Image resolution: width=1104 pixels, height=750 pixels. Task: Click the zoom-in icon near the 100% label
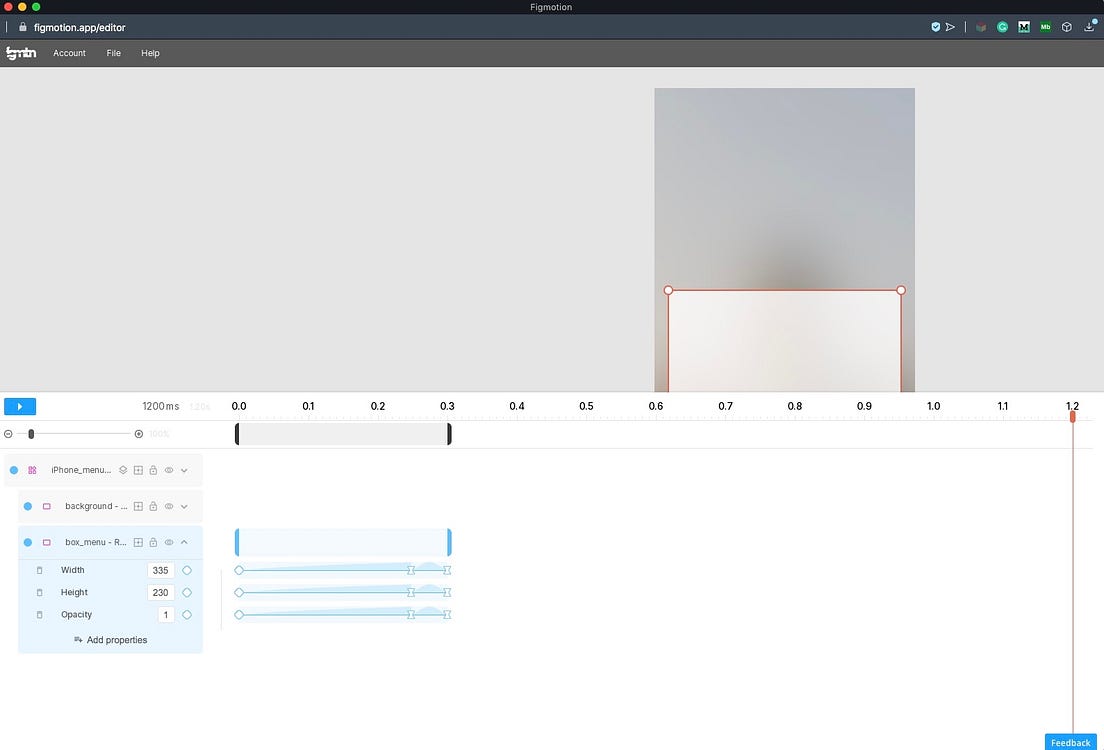[139, 434]
